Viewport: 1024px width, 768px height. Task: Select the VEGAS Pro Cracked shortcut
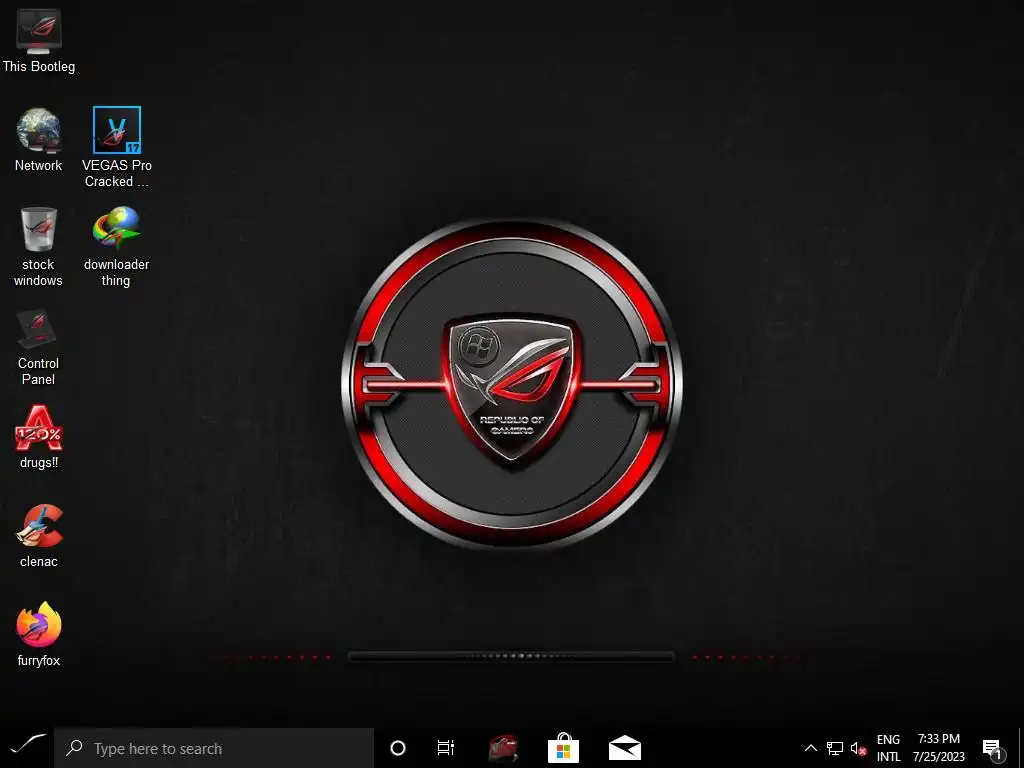[117, 147]
